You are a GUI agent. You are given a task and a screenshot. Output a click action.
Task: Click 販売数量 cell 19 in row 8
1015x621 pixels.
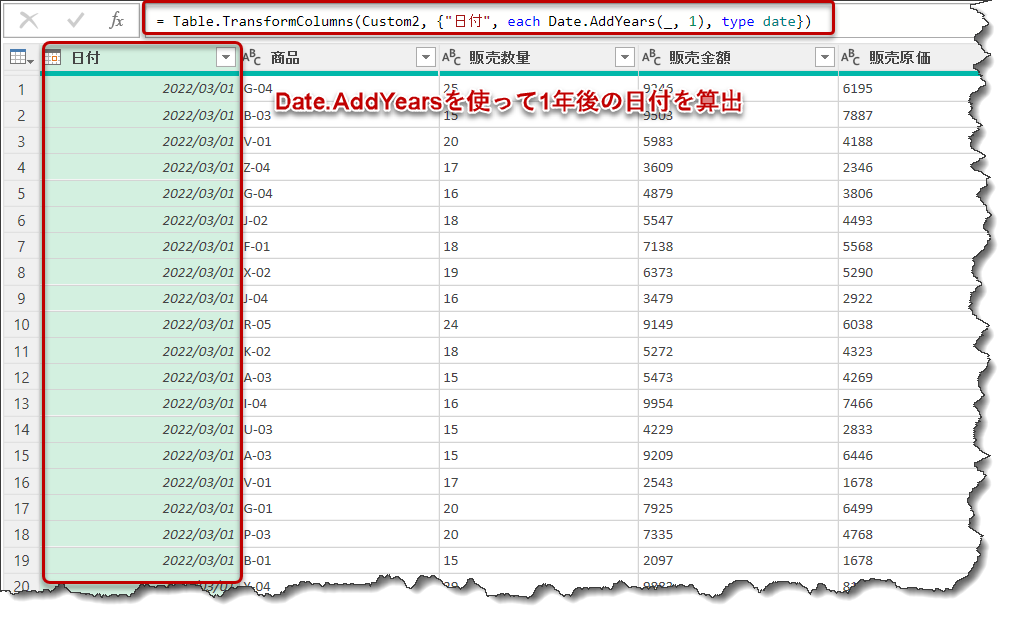tap(539, 273)
